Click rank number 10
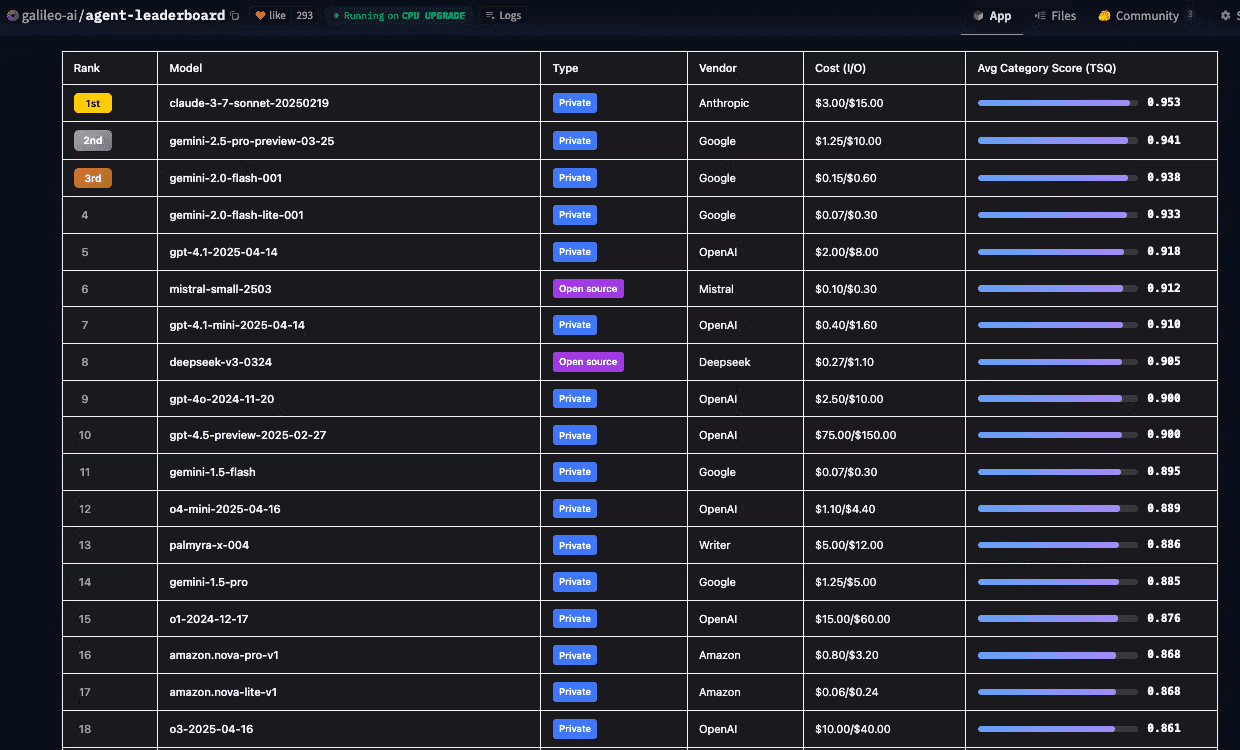This screenshot has width=1240, height=750. [85, 435]
